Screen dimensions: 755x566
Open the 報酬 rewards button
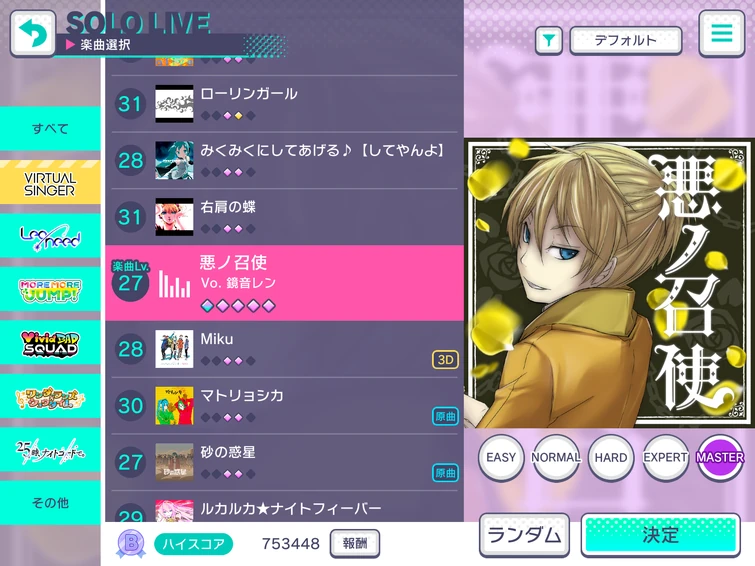(355, 543)
